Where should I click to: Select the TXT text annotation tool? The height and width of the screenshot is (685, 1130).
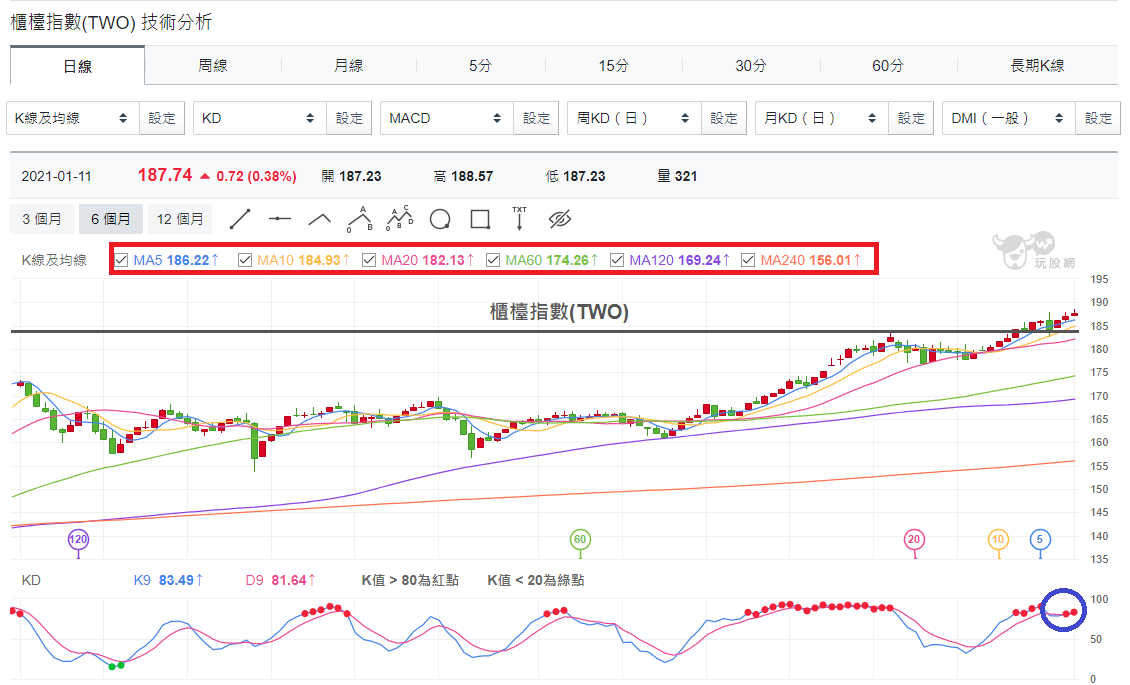pyautogui.click(x=520, y=218)
